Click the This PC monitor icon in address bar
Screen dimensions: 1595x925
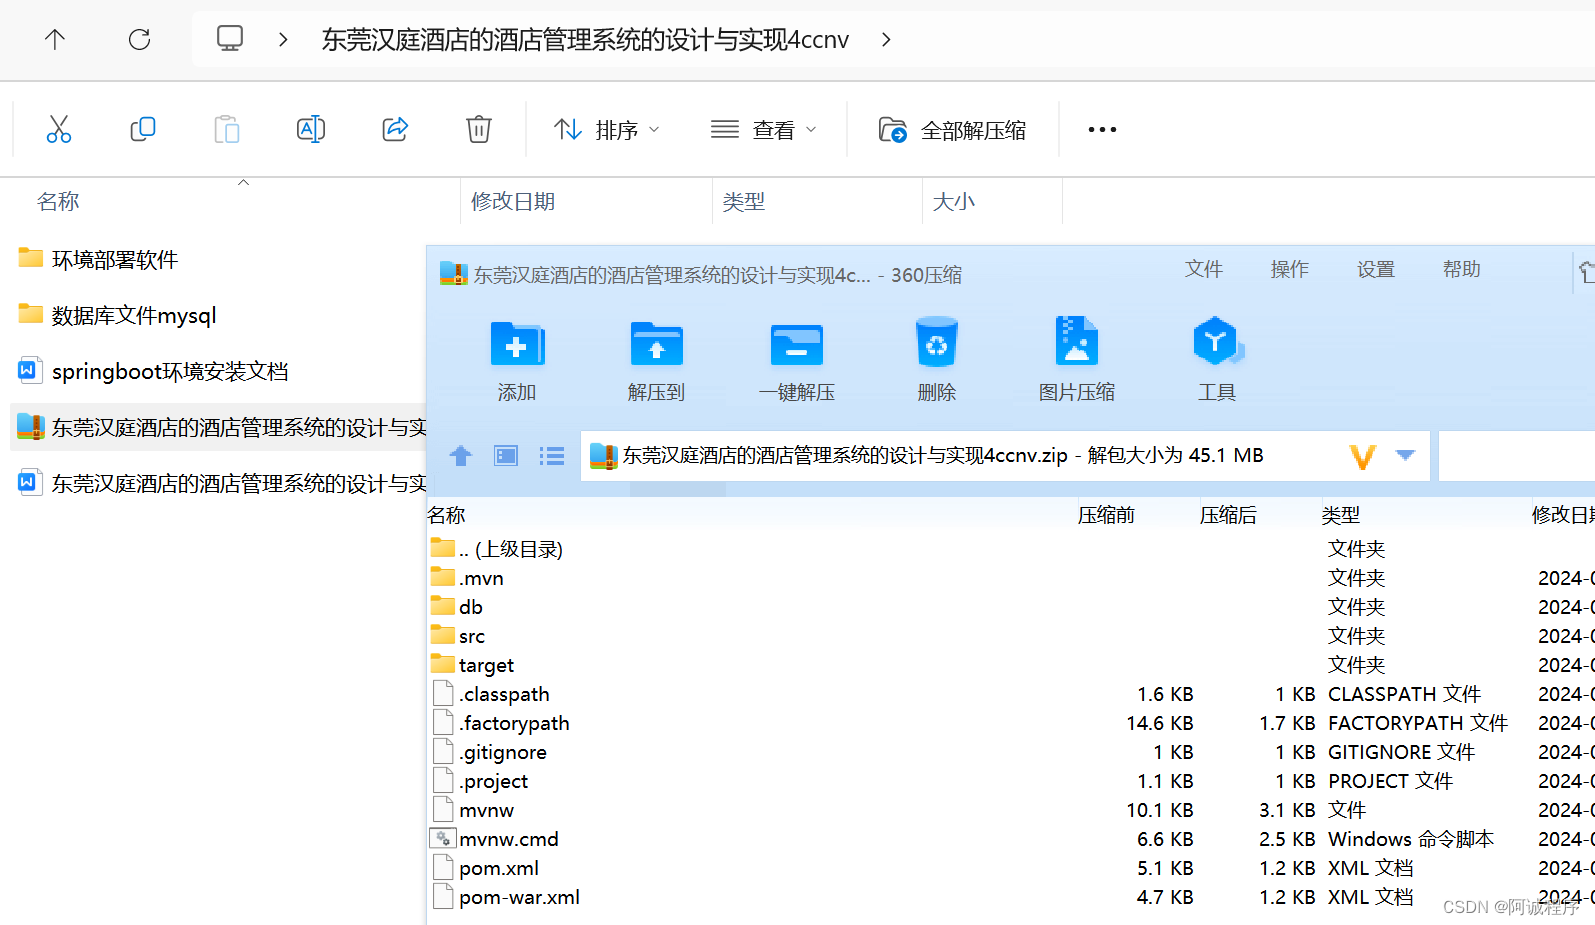click(230, 39)
